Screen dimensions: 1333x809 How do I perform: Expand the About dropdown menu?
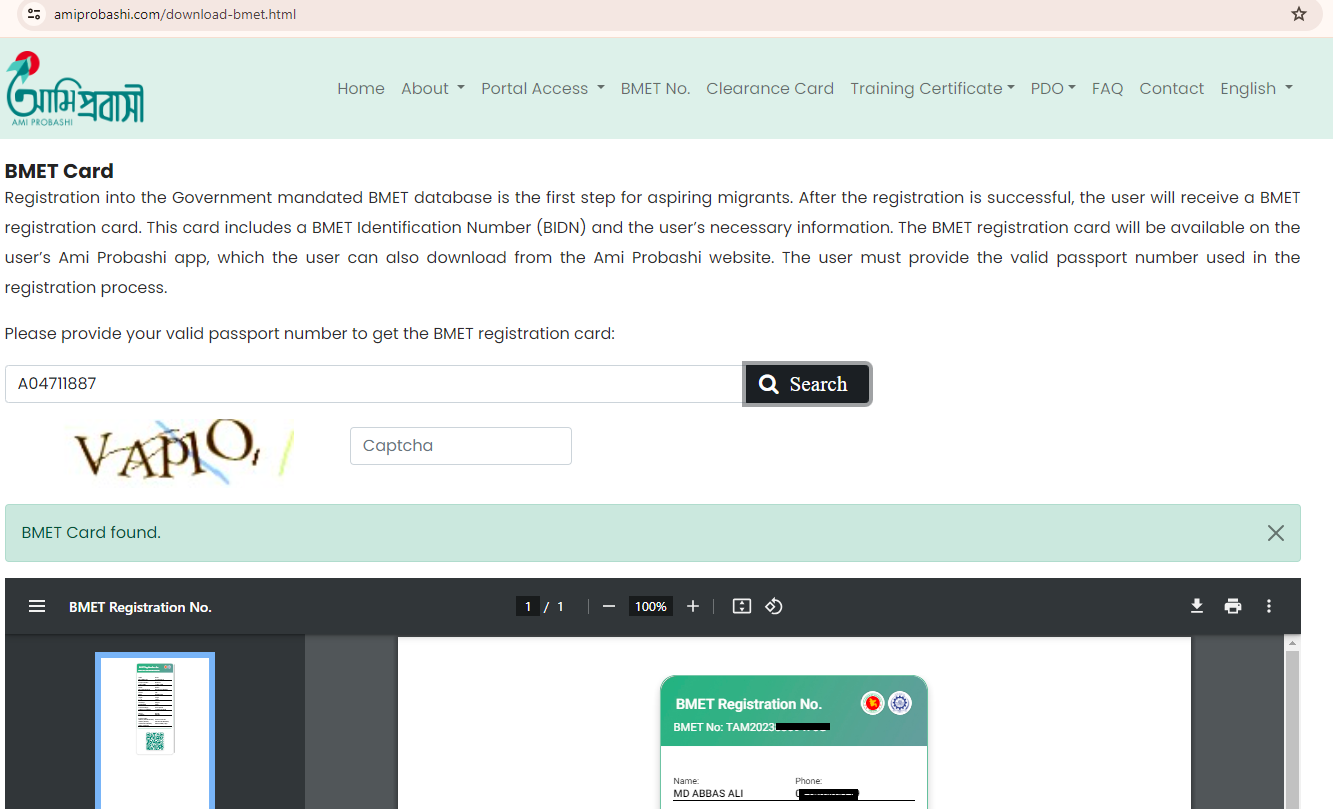pyautogui.click(x=433, y=88)
